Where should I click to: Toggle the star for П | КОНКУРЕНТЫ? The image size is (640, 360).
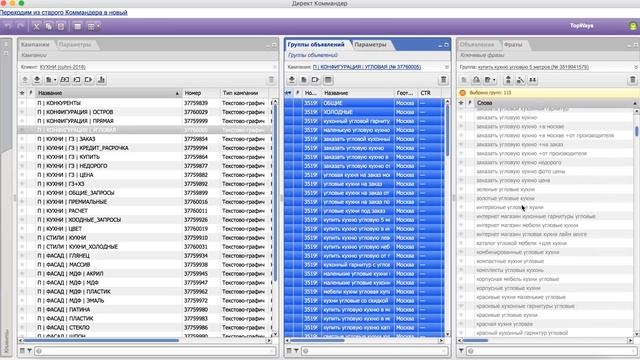(22, 103)
